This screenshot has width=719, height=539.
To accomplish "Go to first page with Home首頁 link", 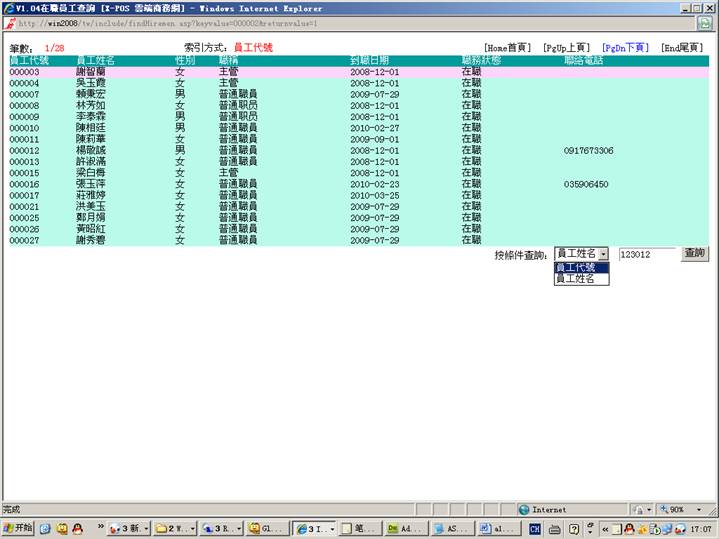I will pos(508,47).
